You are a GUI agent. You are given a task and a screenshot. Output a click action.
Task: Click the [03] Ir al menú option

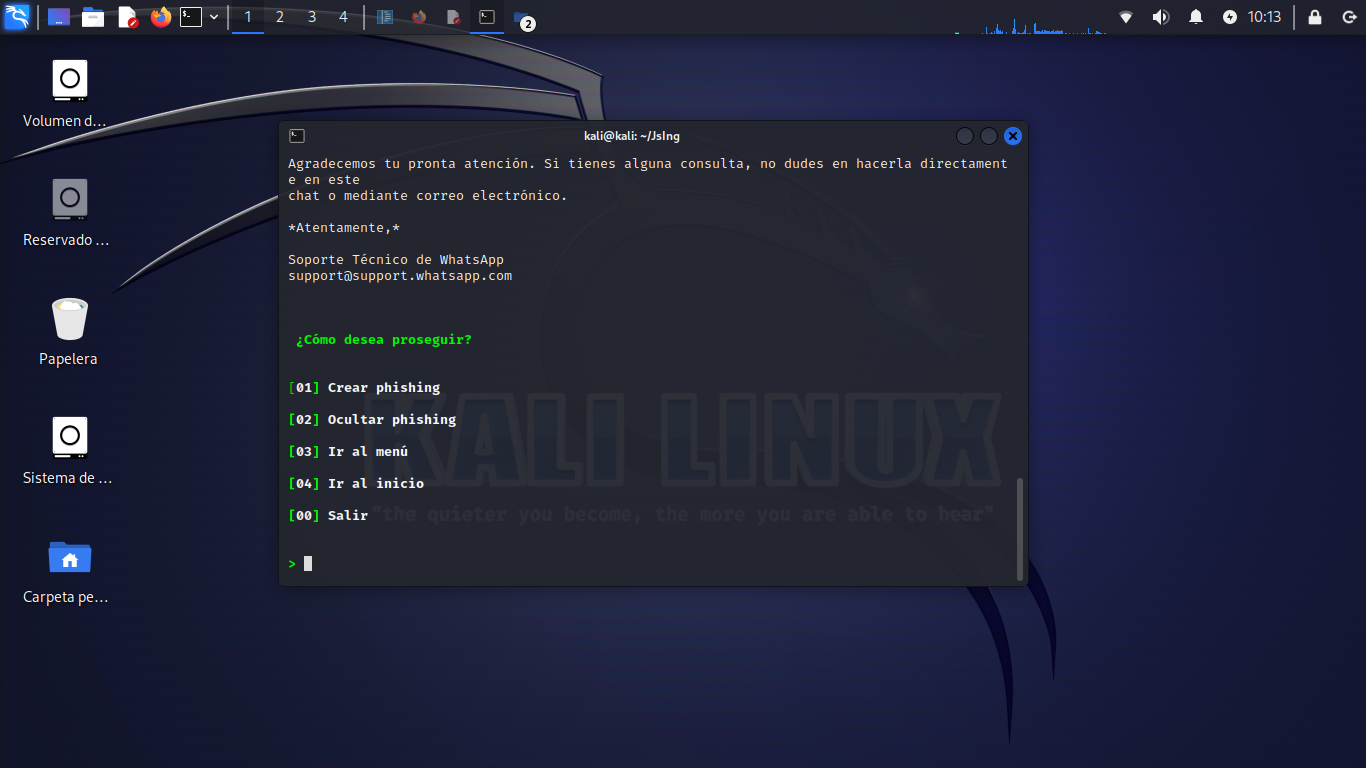348,452
